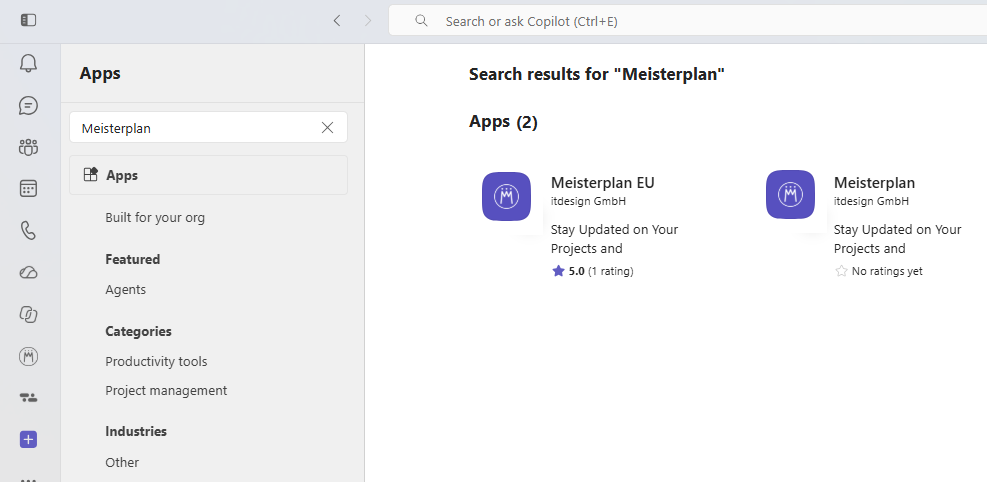Select the Apps section in sidebar

[208, 175]
